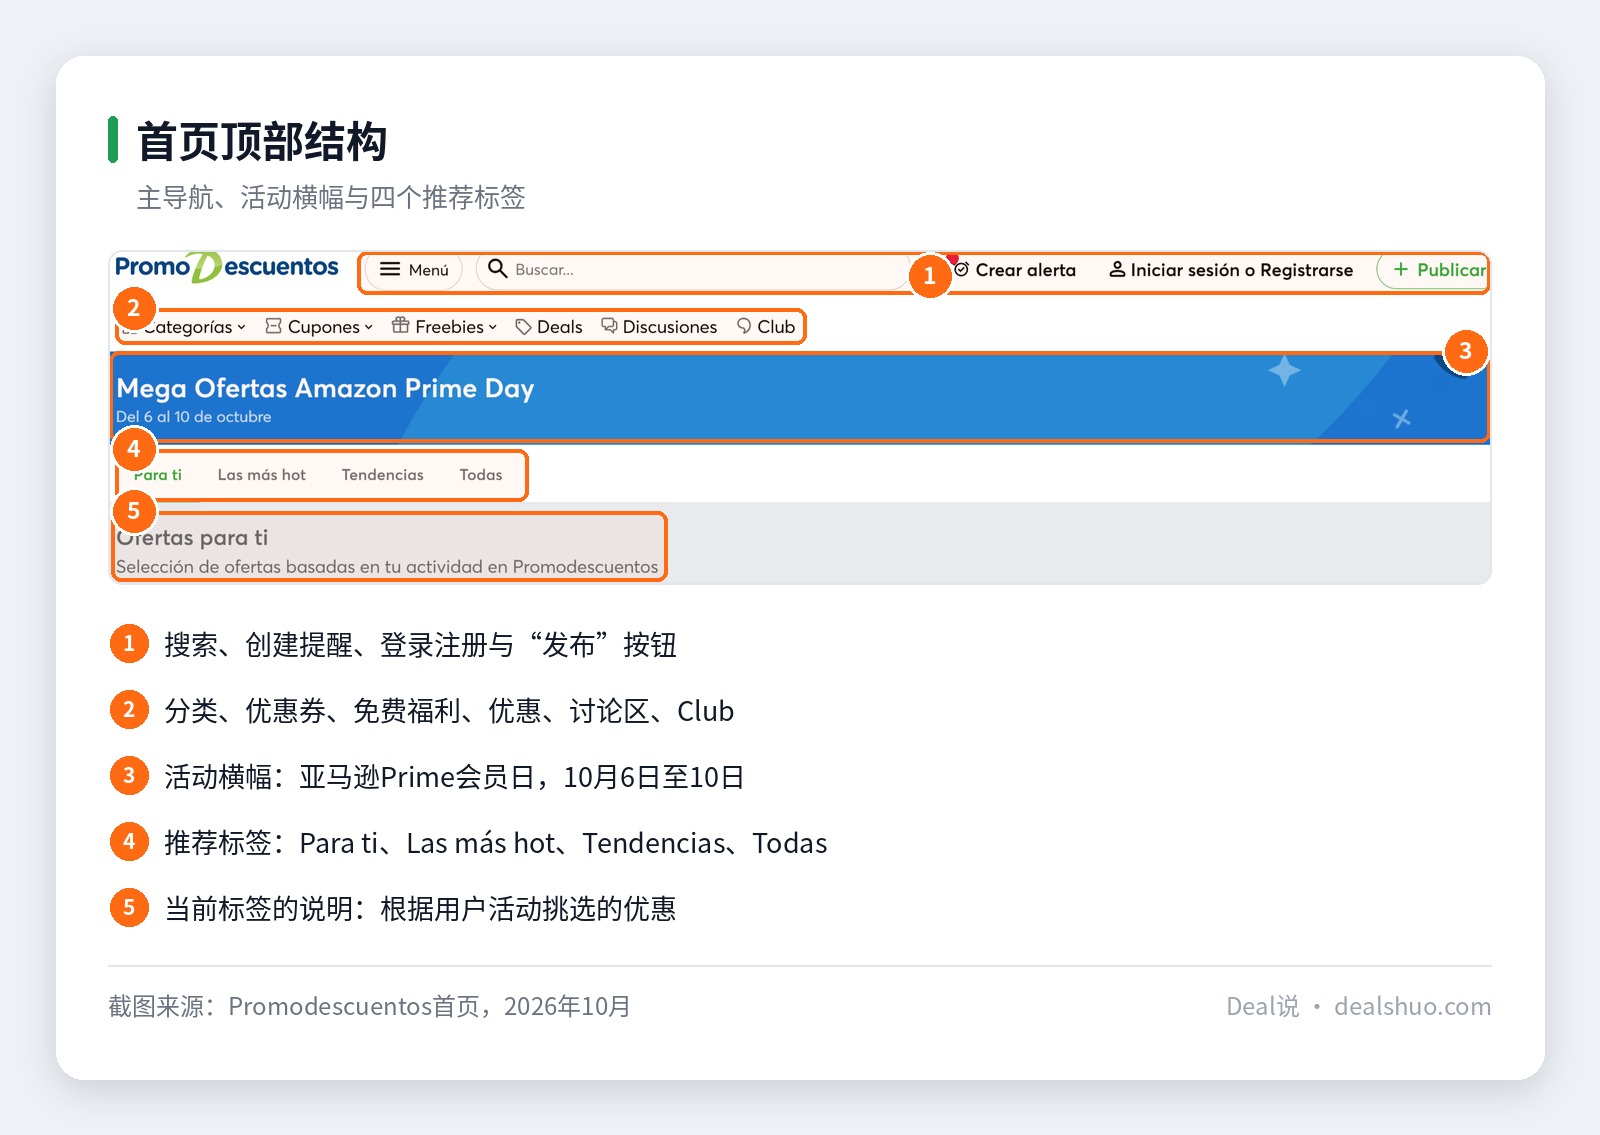This screenshot has width=1600, height=1135.
Task: Click the Promodescuentos logo
Action: [227, 267]
